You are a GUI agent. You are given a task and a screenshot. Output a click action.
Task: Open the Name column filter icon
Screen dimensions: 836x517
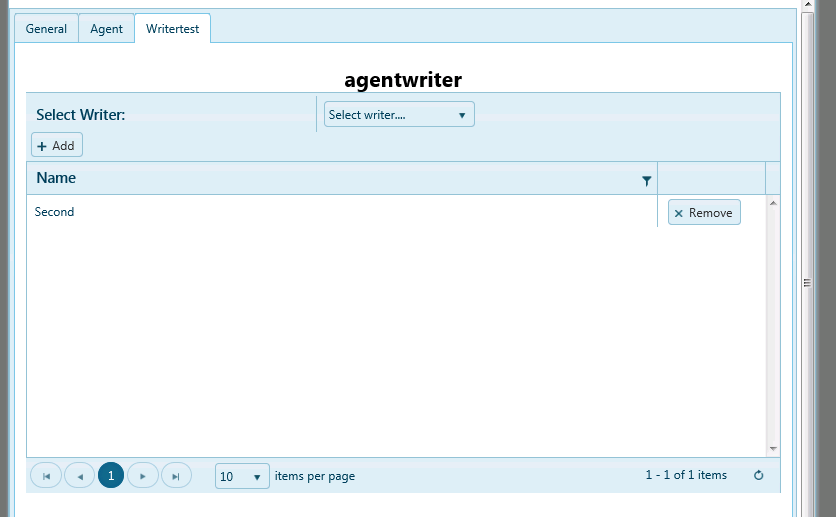tap(647, 180)
